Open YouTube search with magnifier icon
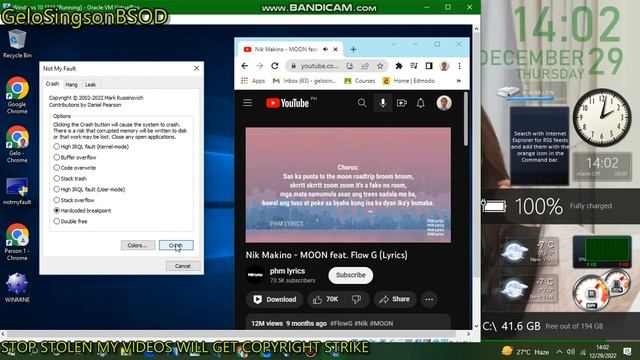The width and height of the screenshot is (640, 360). 362,103
